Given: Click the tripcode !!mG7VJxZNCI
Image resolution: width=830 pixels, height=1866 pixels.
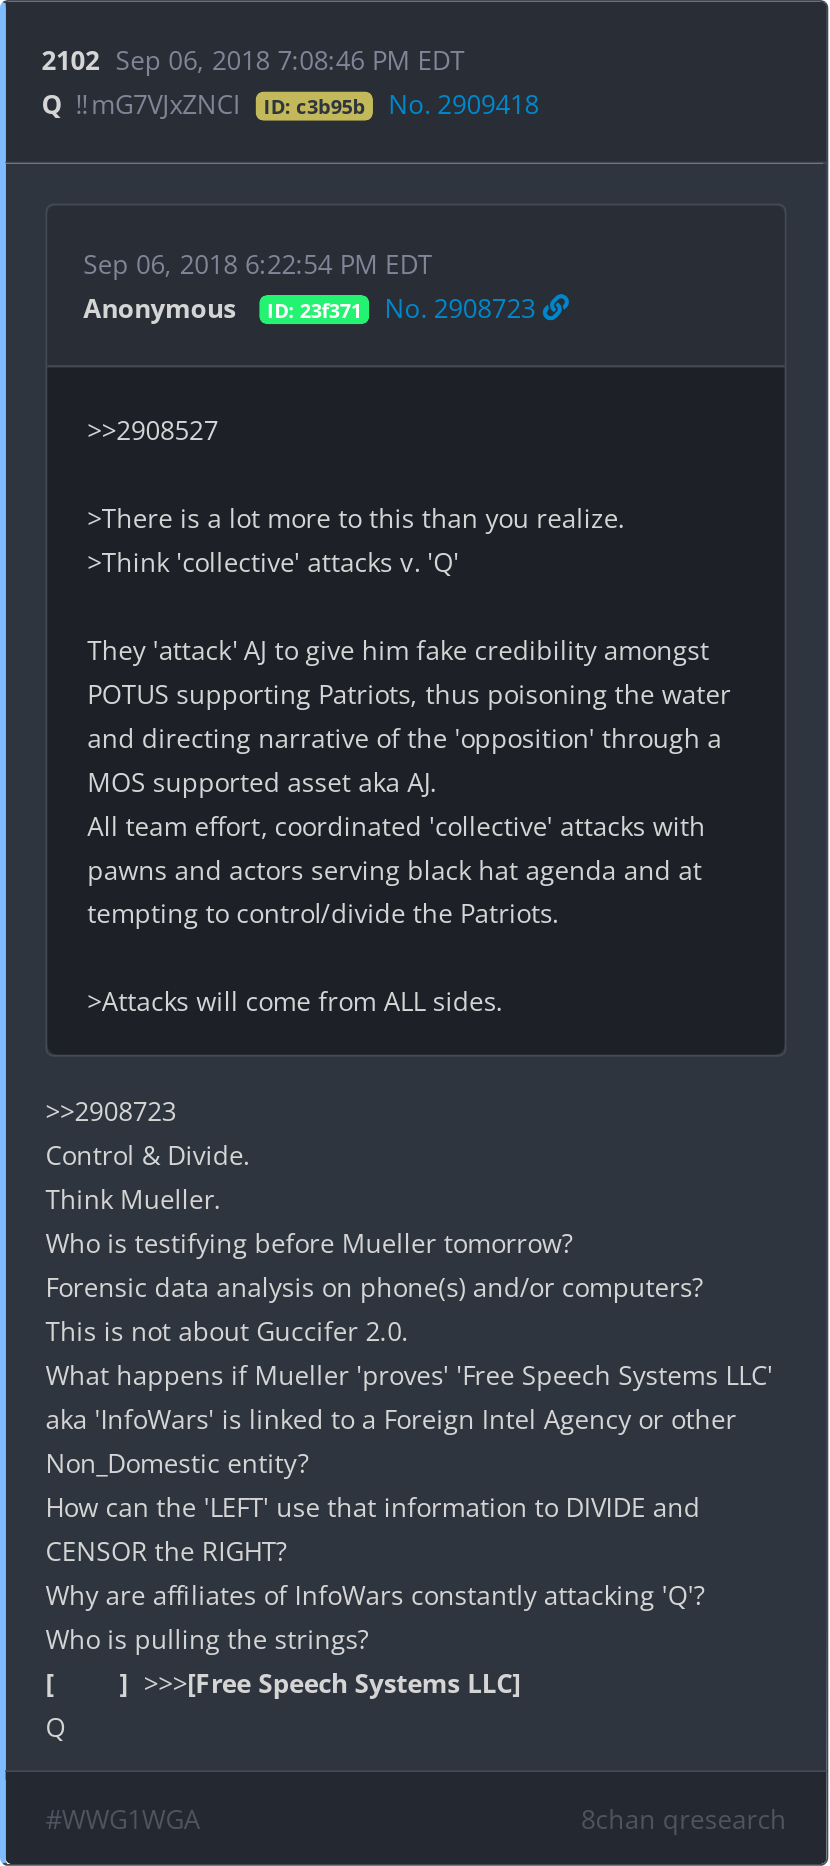Looking at the screenshot, I should point(157,105).
